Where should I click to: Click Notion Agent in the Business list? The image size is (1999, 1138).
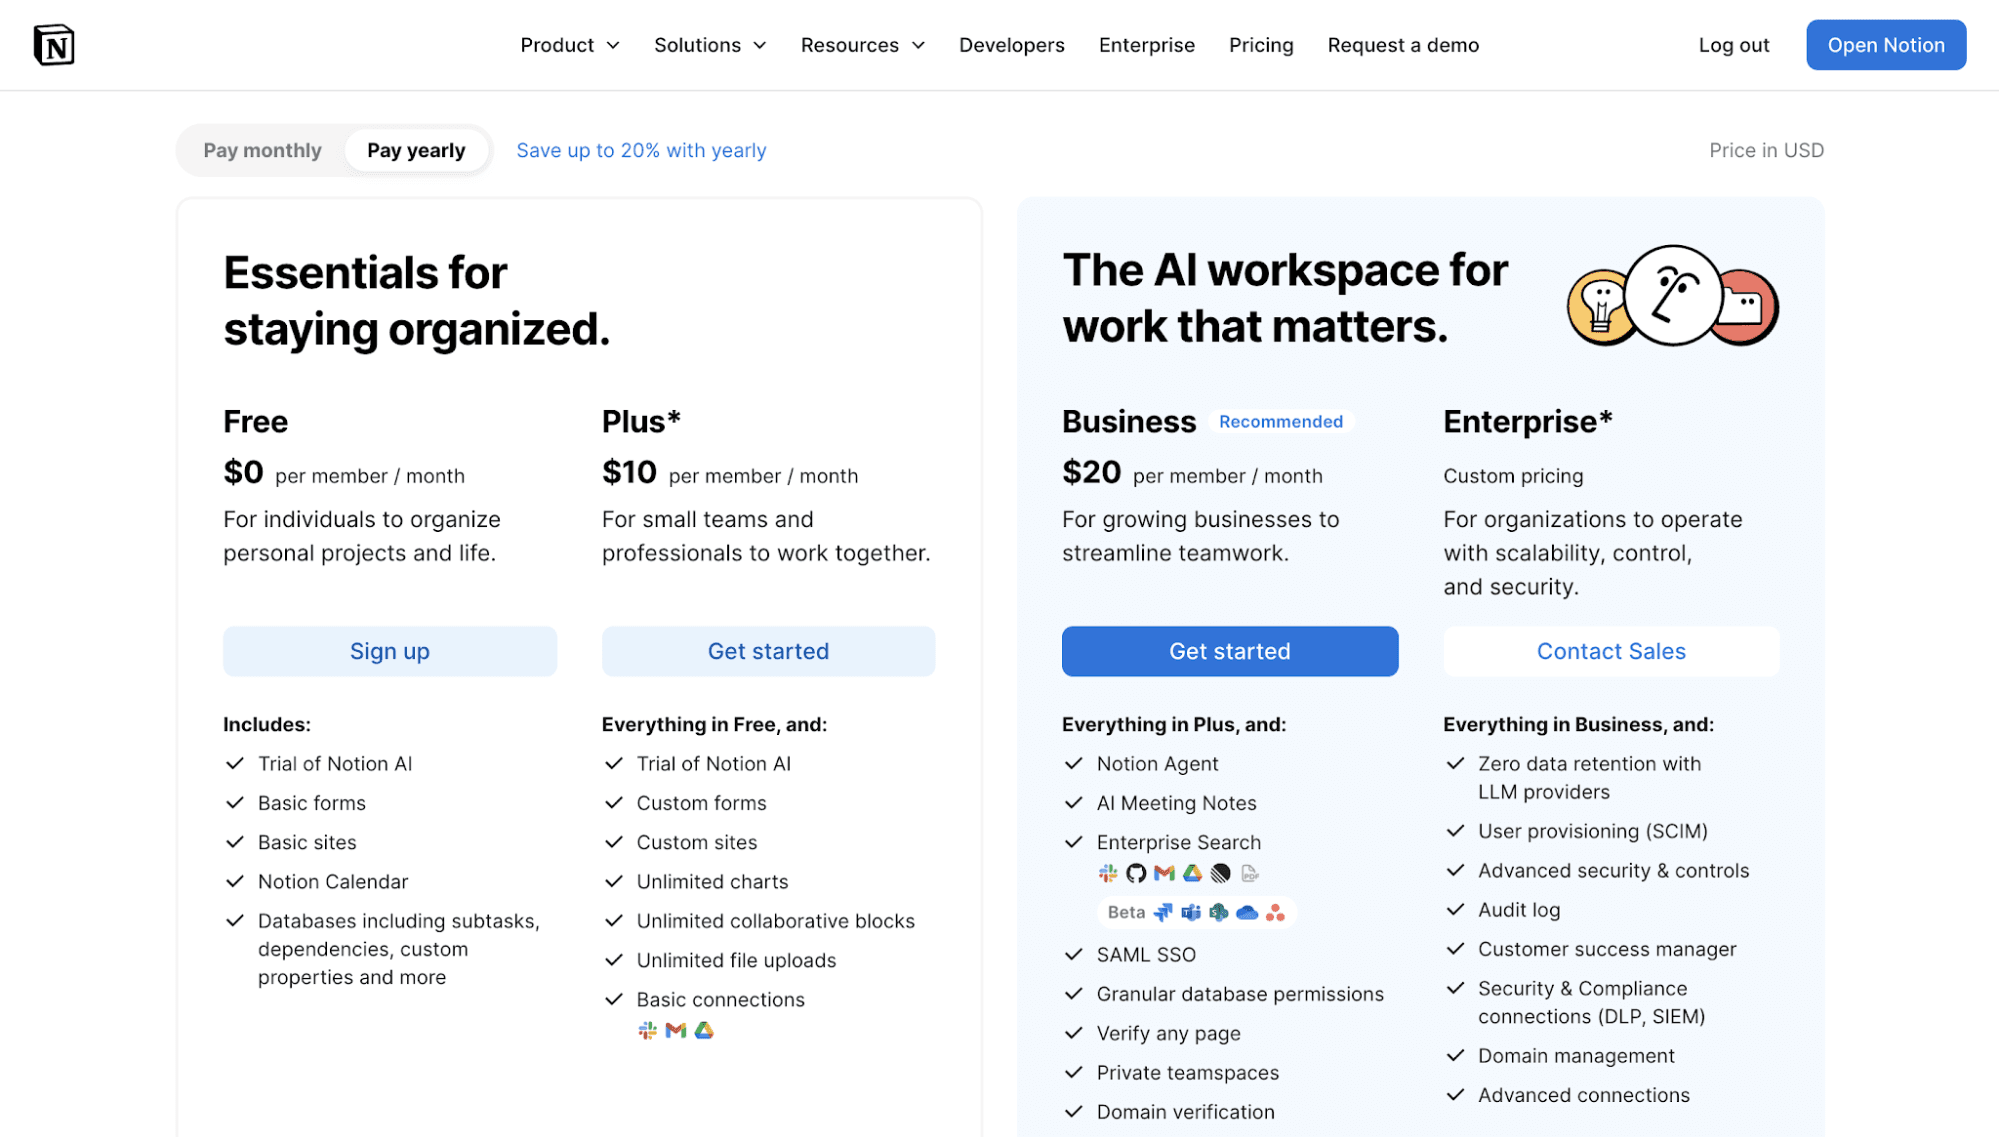pyautogui.click(x=1158, y=764)
